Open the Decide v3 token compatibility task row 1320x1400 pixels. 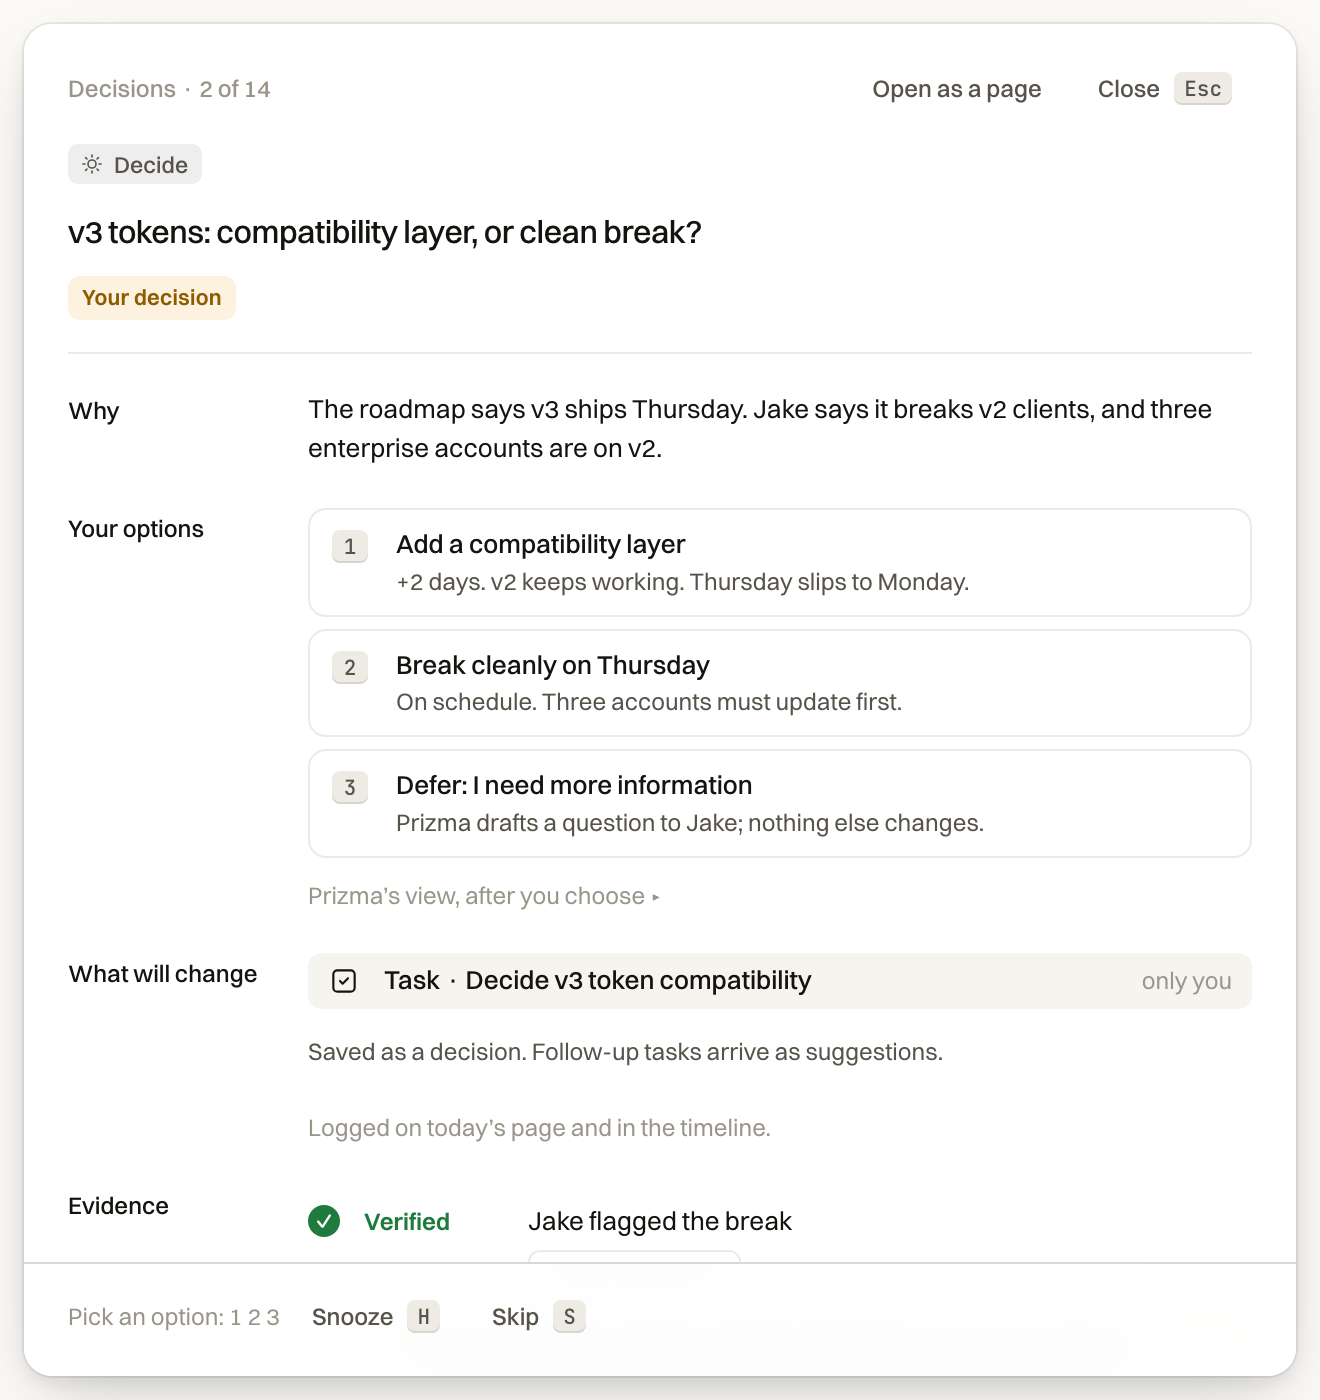[x=780, y=981]
